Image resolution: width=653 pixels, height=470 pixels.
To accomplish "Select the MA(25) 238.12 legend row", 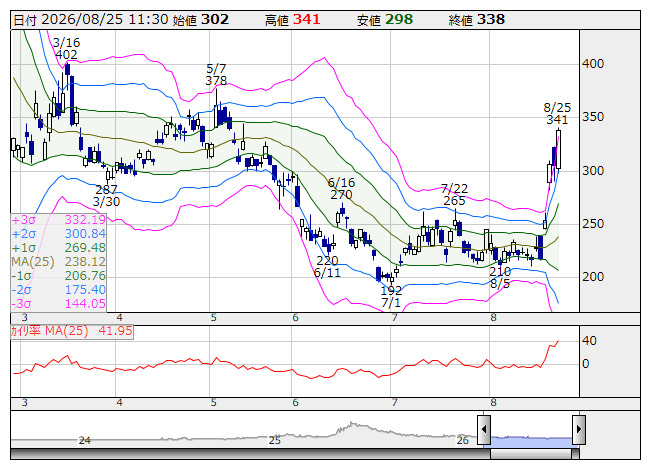I will pos(59,262).
